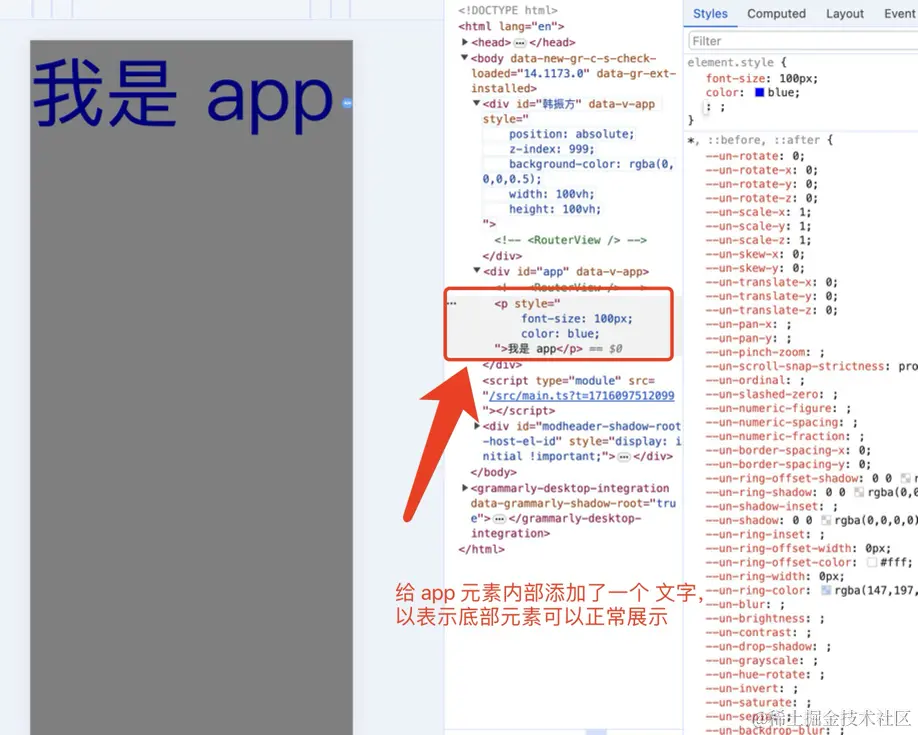Open the actions dots beside selected p element
The width and height of the screenshot is (918, 735).
(451, 303)
